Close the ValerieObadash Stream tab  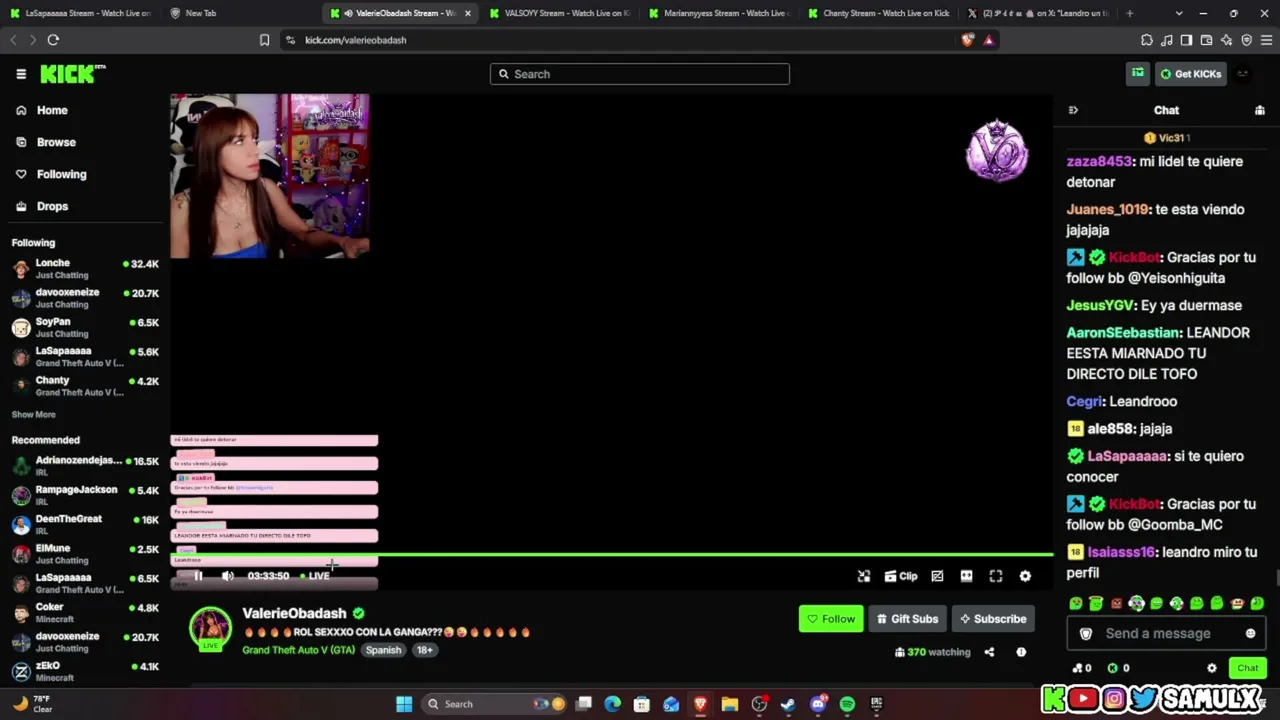(467, 13)
